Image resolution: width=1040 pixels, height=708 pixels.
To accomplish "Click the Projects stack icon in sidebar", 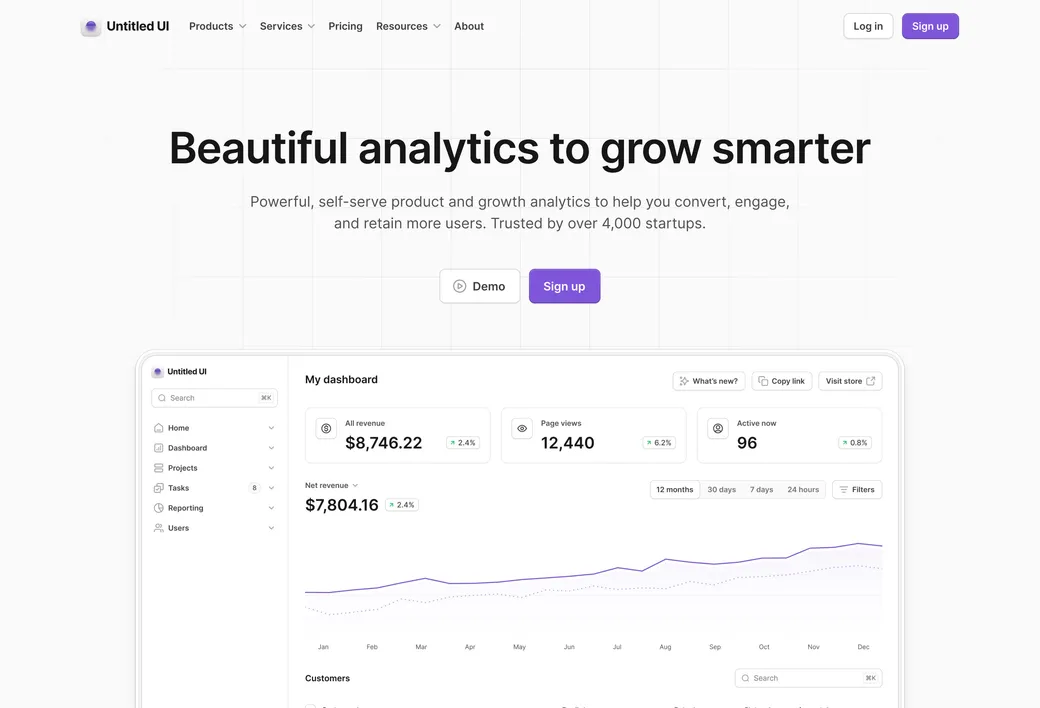I will coord(159,468).
